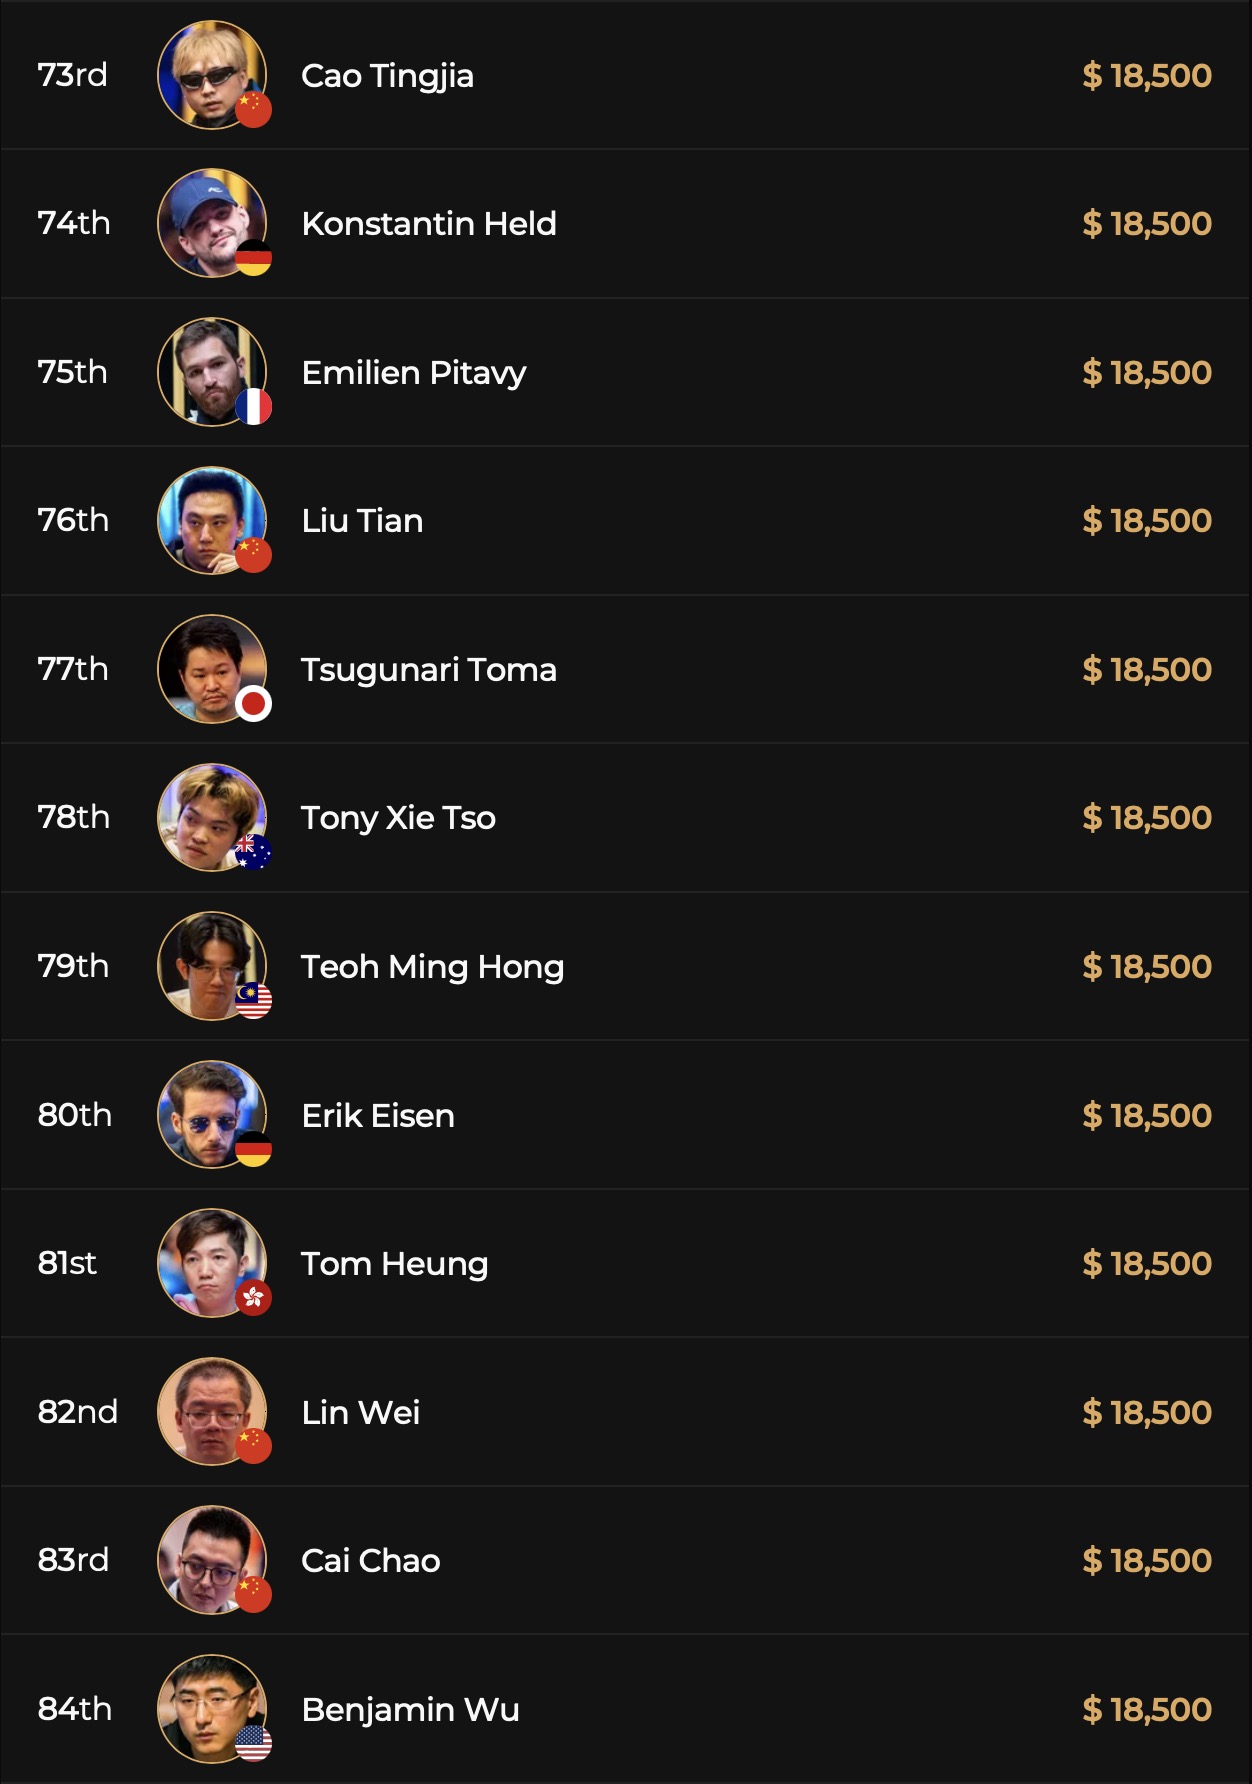Image resolution: width=1252 pixels, height=1784 pixels.
Task: Open Teoh Ming Hong's name link
Action: pyautogui.click(x=432, y=967)
